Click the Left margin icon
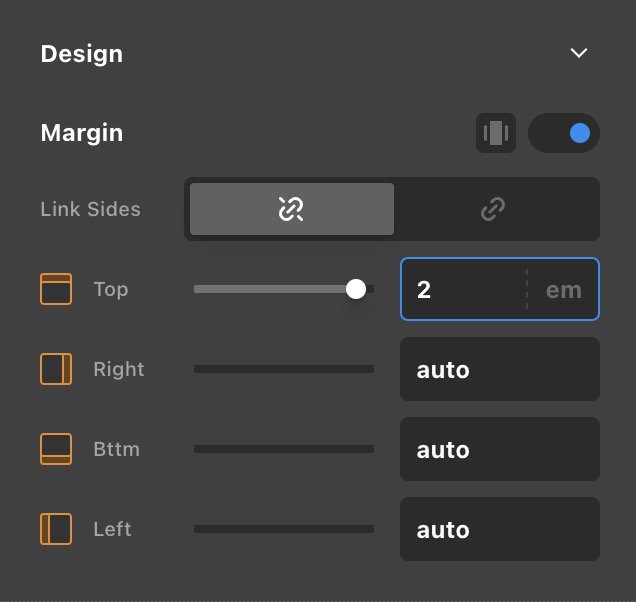Screen dimensions: 636x602 pos(56,529)
